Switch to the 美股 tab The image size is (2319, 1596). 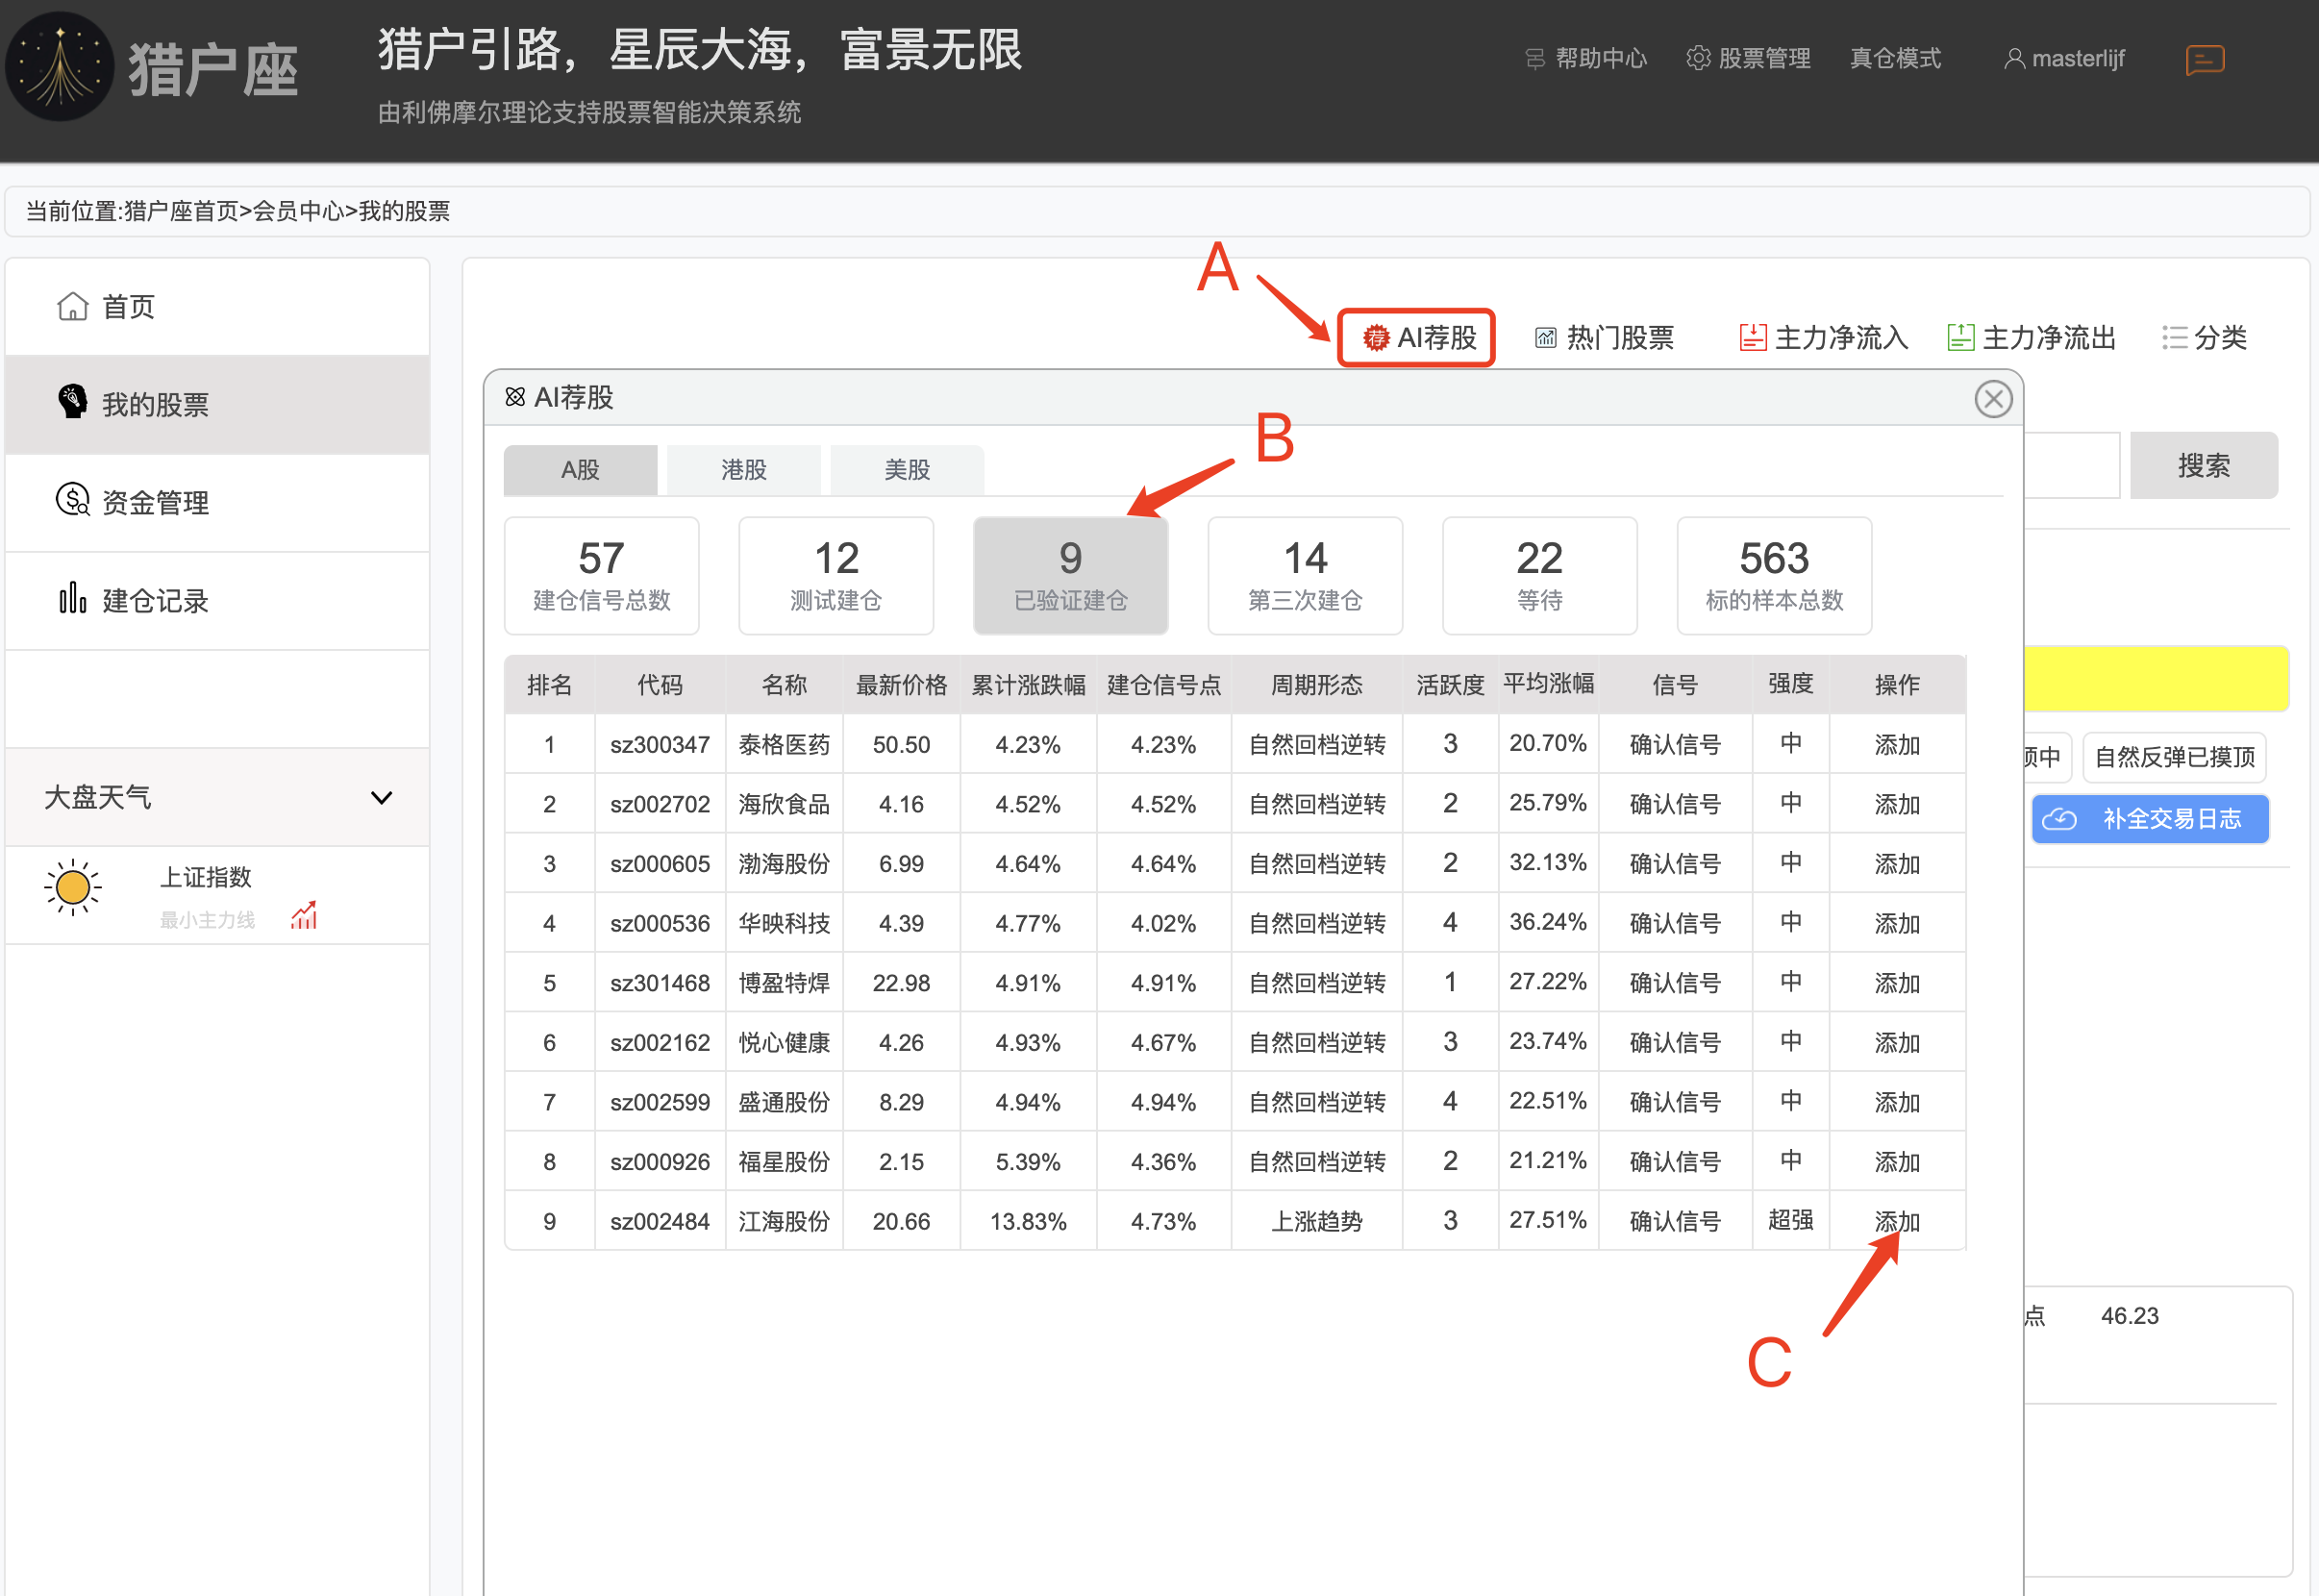pos(907,469)
